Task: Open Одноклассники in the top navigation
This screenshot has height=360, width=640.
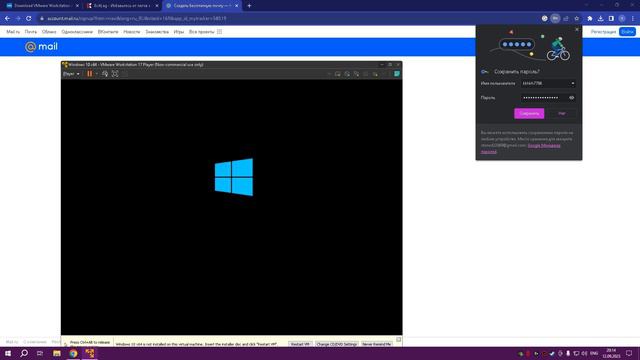Action: [77, 31]
